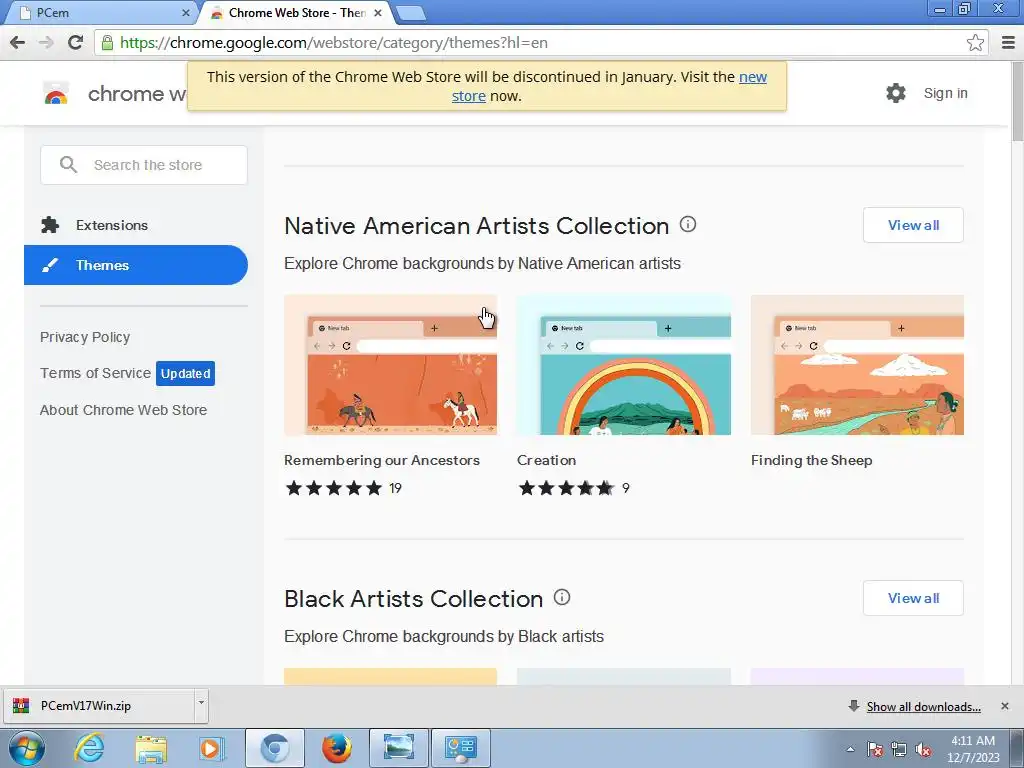Open the Creation theme thumbnail
The height and width of the screenshot is (768, 1024).
tap(624, 365)
